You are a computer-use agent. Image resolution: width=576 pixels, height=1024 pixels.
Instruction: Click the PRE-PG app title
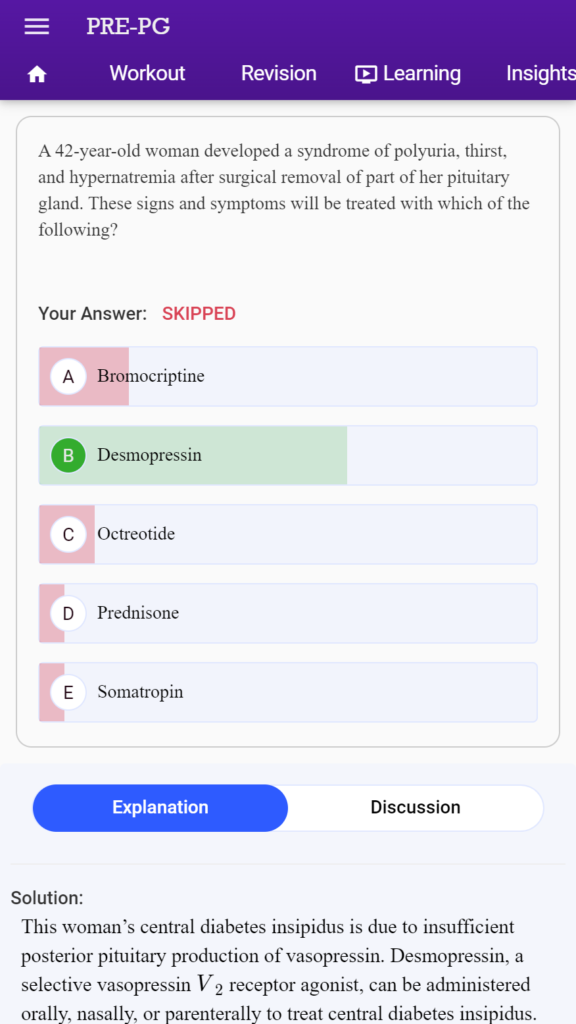(x=128, y=26)
